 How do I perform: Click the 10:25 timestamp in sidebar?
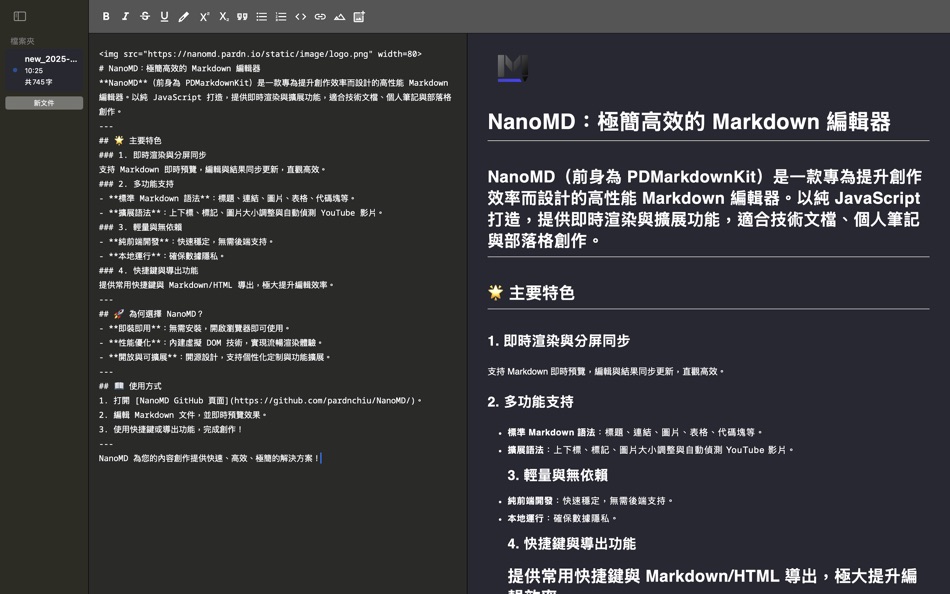pyautogui.click(x=34, y=70)
